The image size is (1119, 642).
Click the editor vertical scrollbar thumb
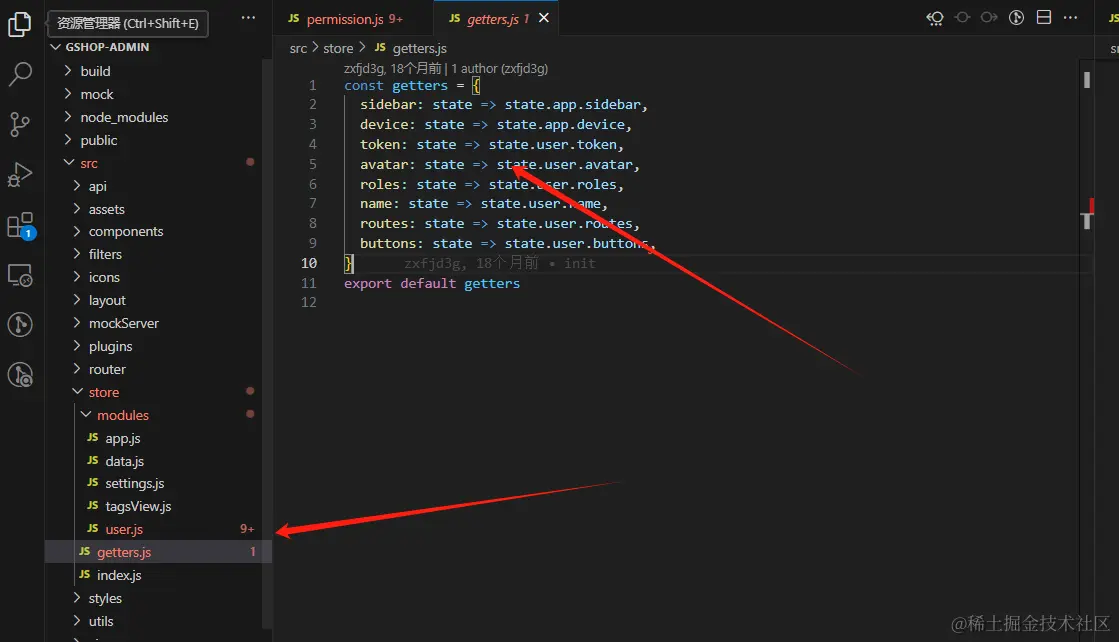tap(1087, 80)
